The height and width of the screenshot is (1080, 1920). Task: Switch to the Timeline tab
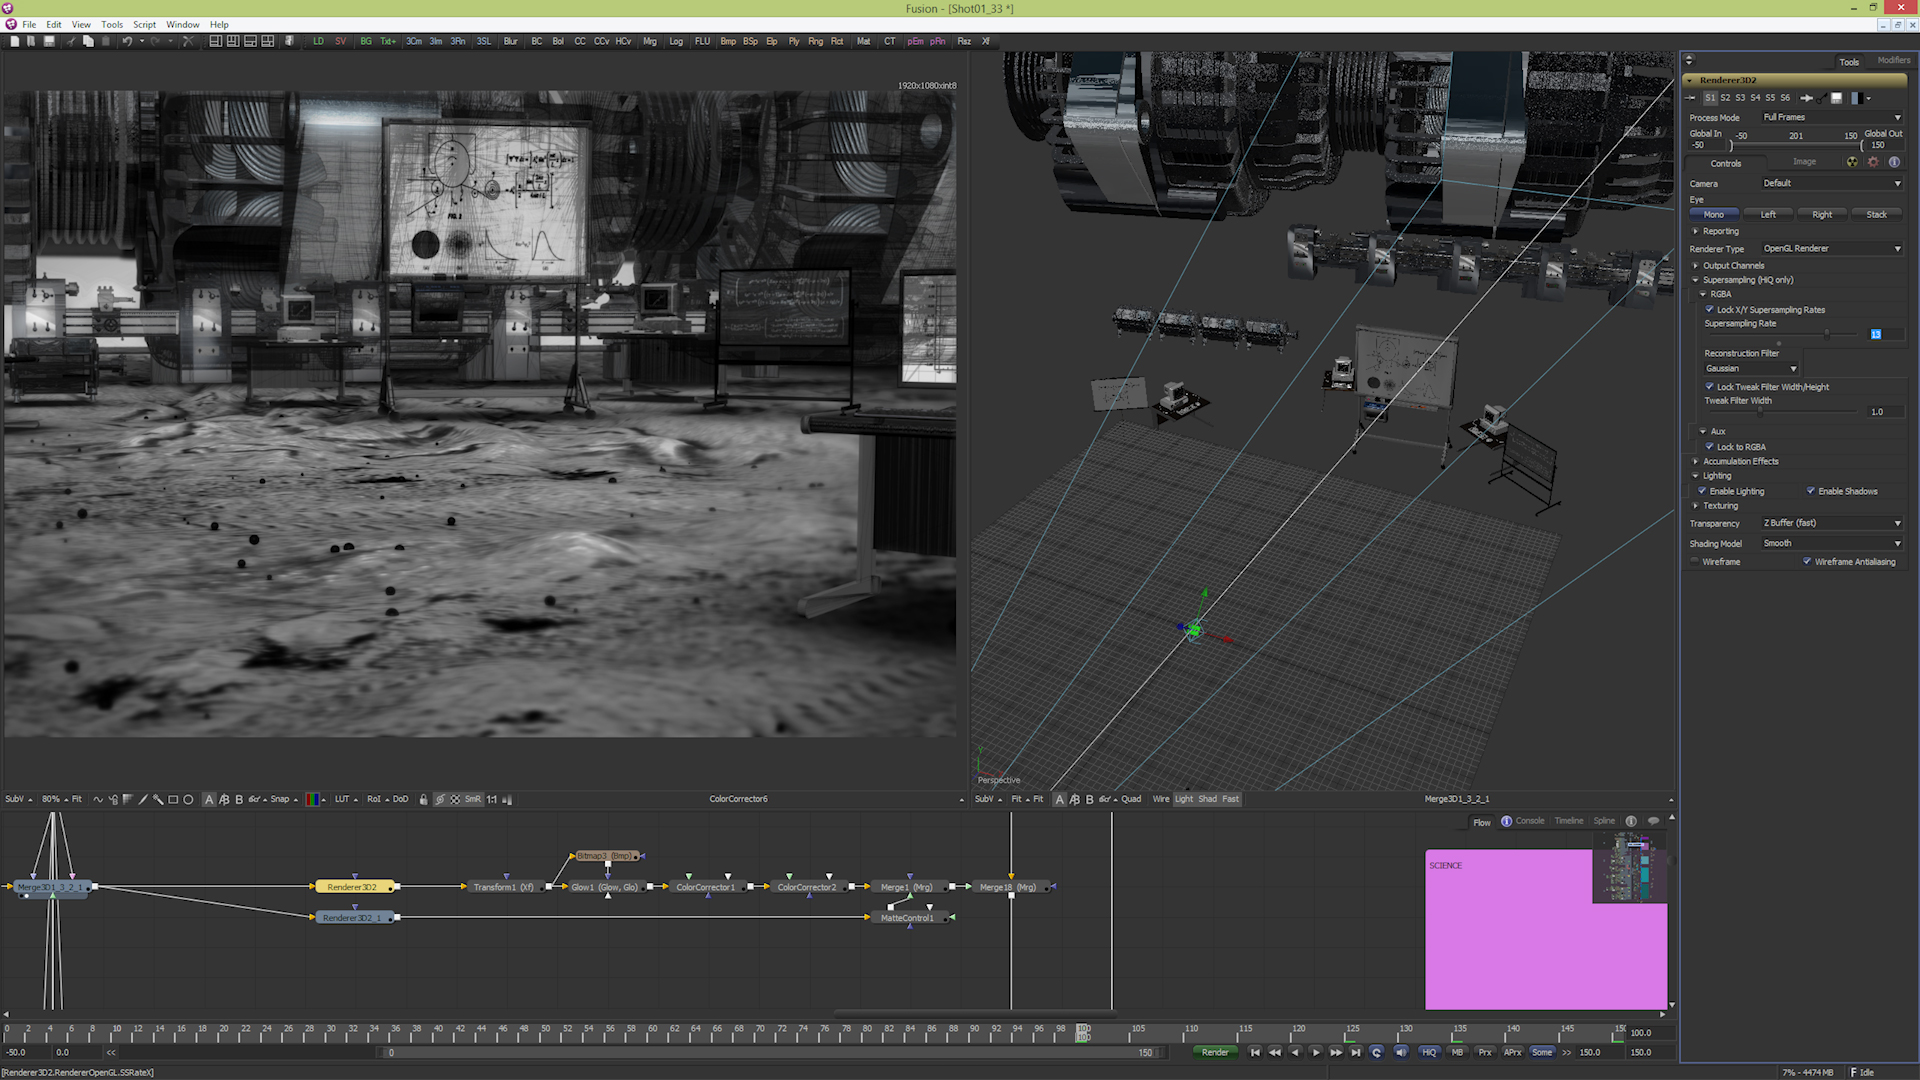point(1568,821)
